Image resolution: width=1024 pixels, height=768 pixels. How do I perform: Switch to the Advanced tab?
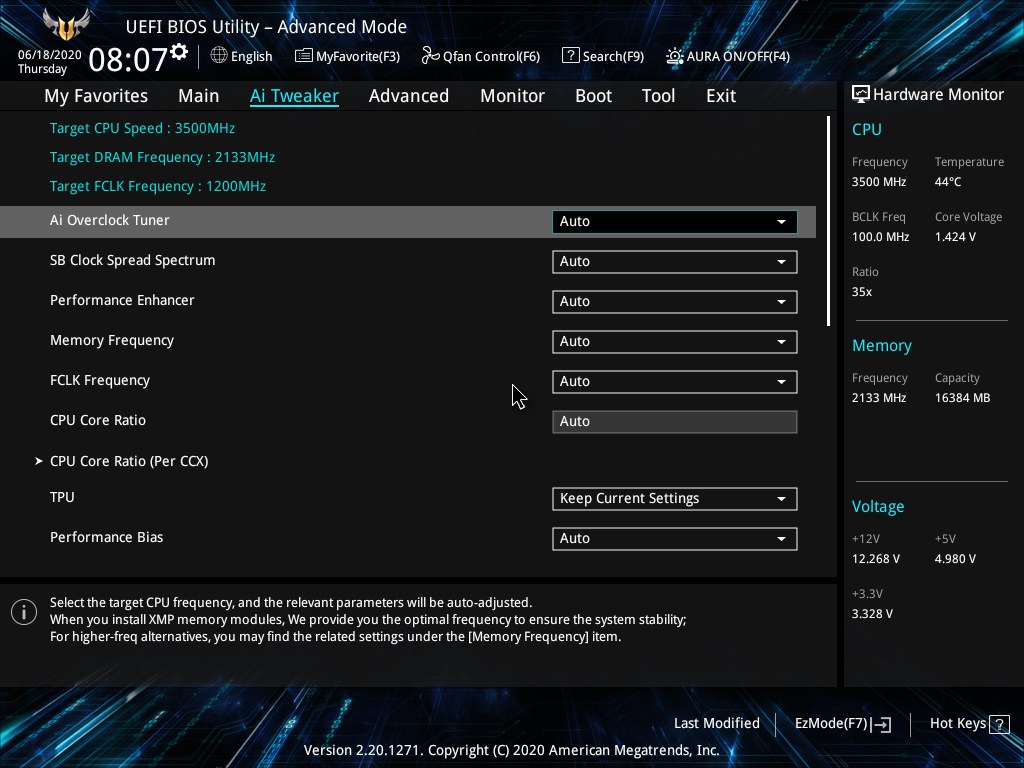pyautogui.click(x=409, y=95)
